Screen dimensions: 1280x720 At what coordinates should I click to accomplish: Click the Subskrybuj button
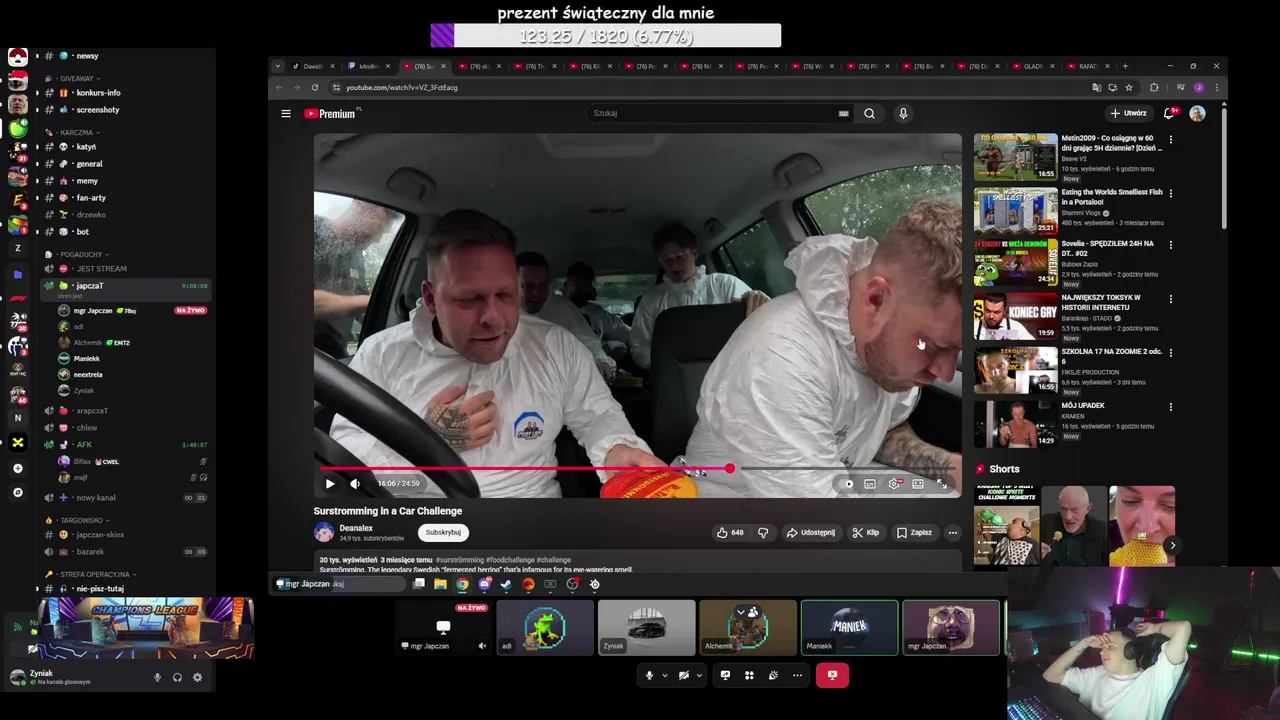click(443, 533)
